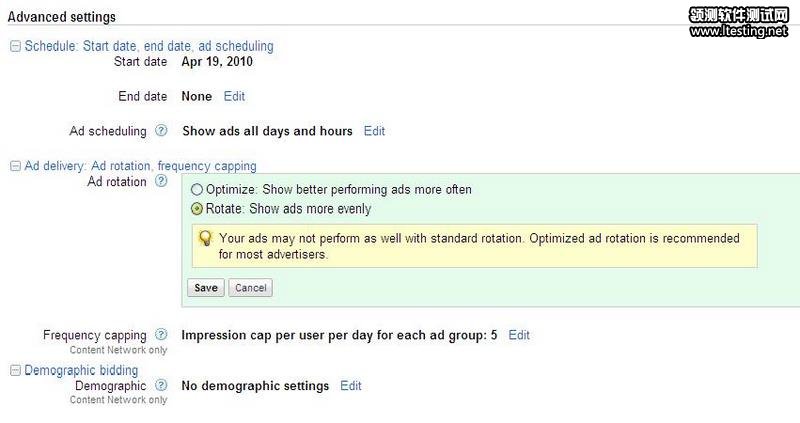
Task: Click the Frequency capping help question mark
Action: tap(161, 335)
